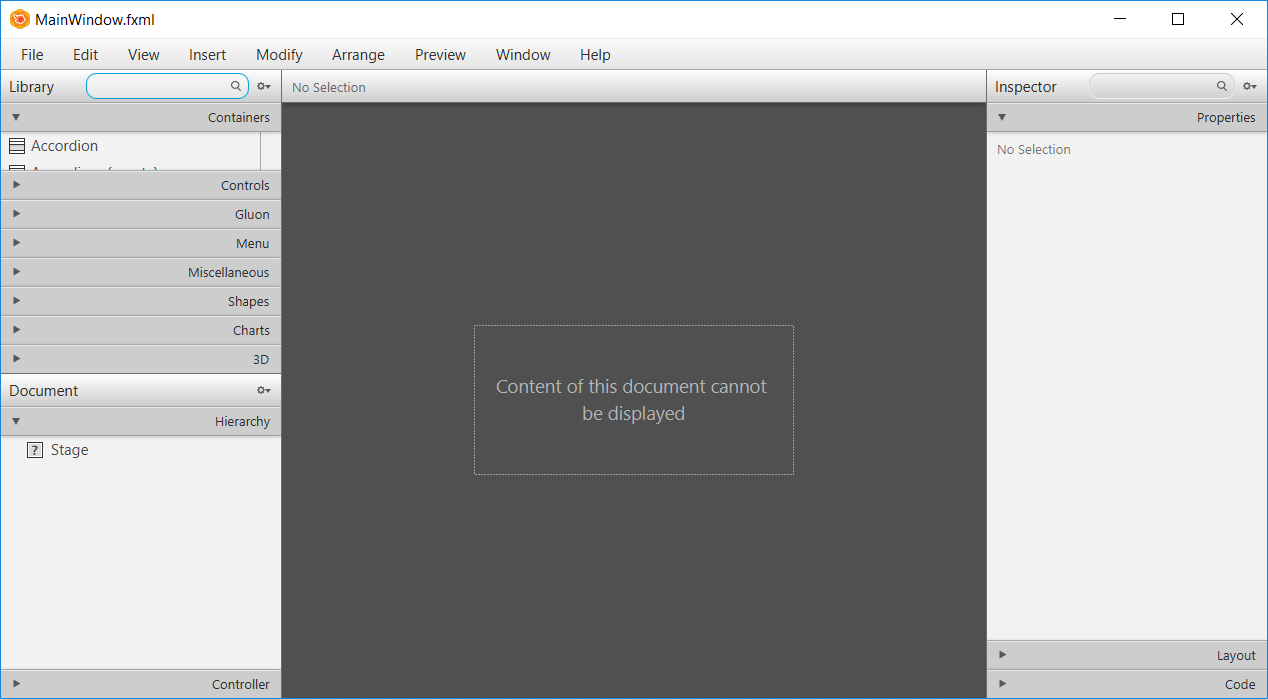Open the Inspector search settings gear
Screen dimensions: 1268x700
[x=1250, y=86]
